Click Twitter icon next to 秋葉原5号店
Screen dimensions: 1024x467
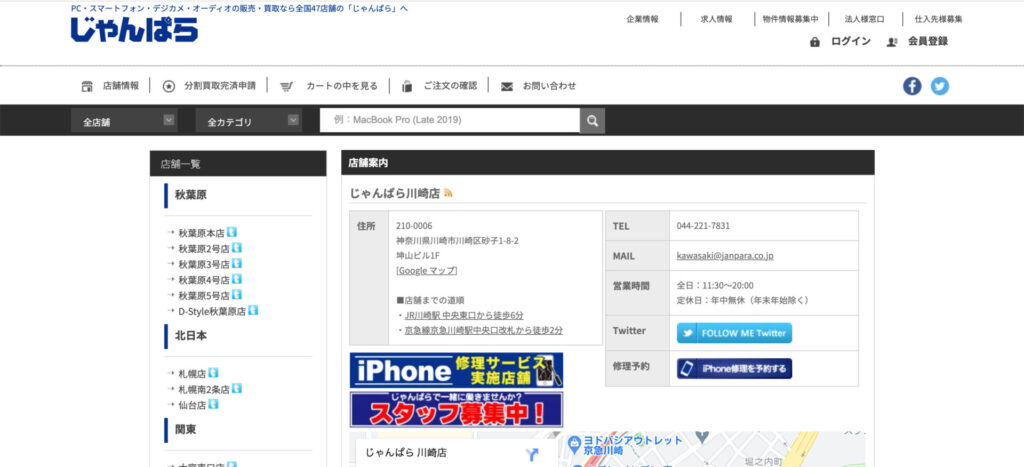[x=236, y=295]
